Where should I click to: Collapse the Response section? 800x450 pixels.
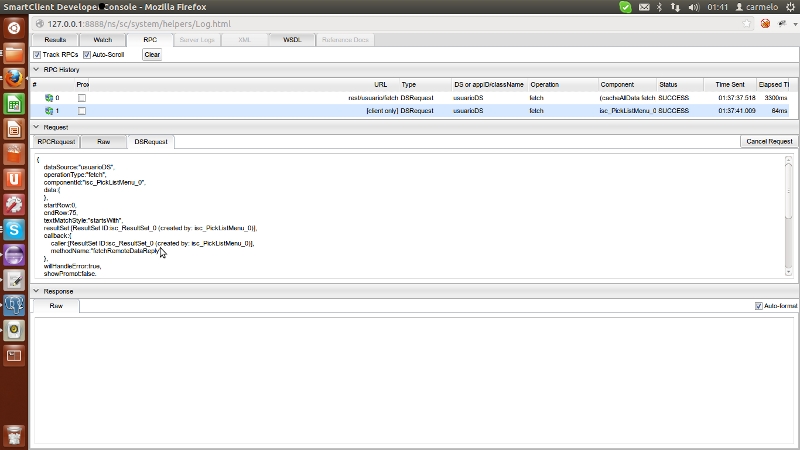37,291
